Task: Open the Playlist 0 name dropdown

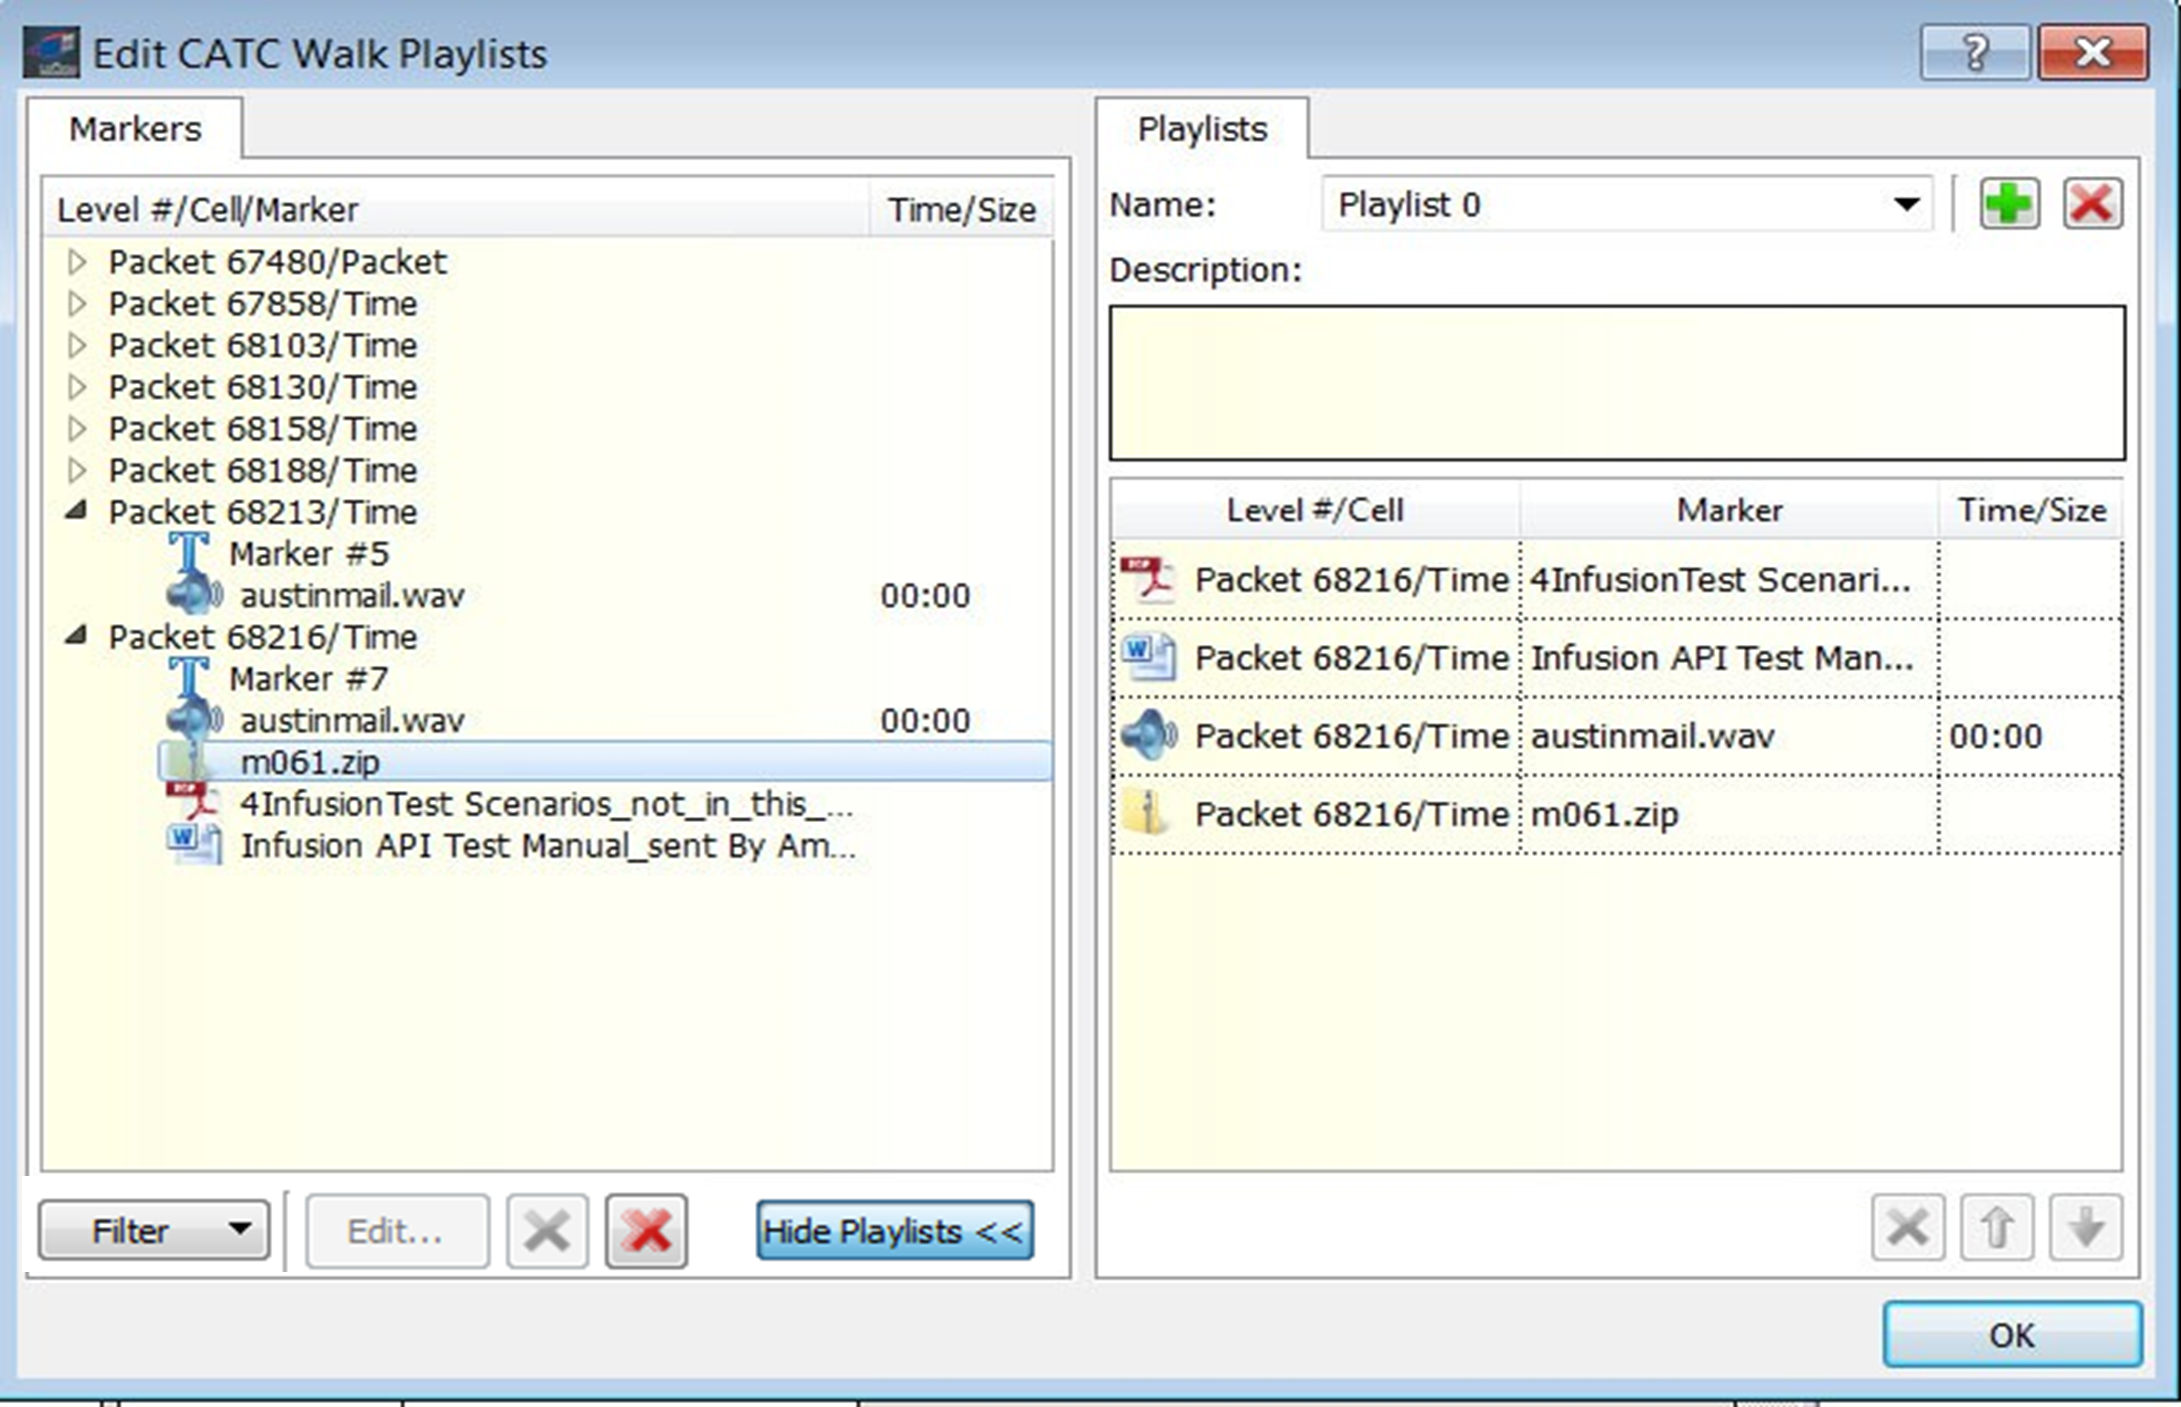Action: pos(1906,204)
